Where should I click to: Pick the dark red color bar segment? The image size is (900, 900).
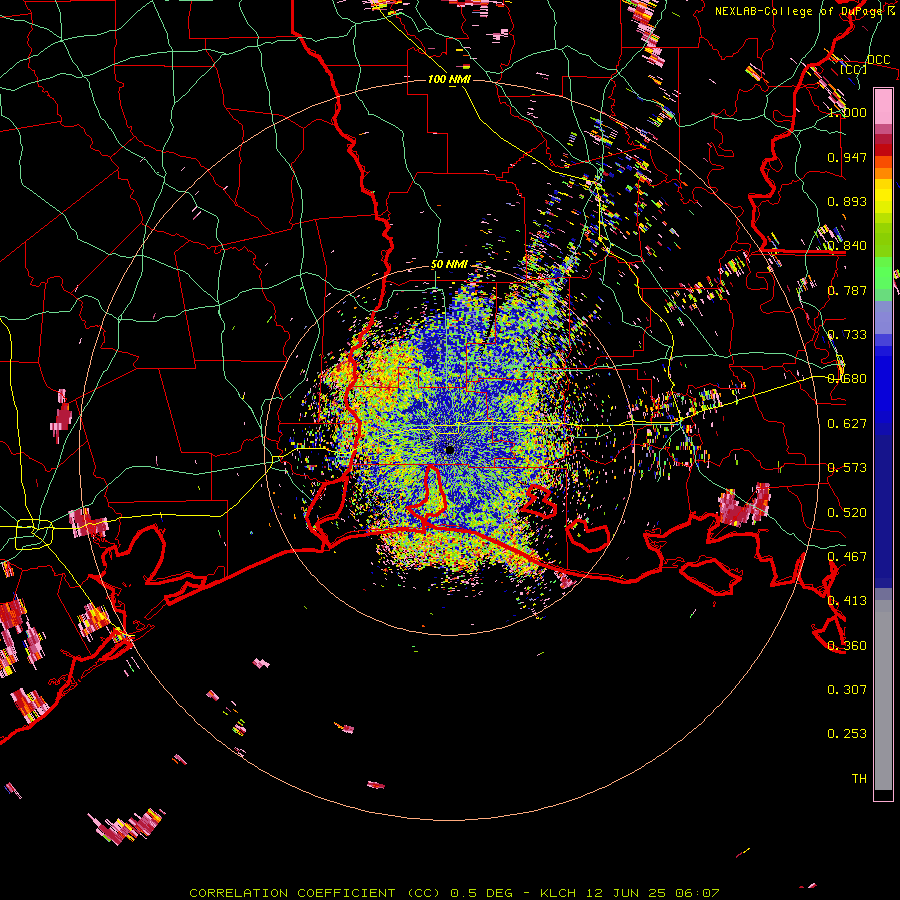tap(883, 149)
